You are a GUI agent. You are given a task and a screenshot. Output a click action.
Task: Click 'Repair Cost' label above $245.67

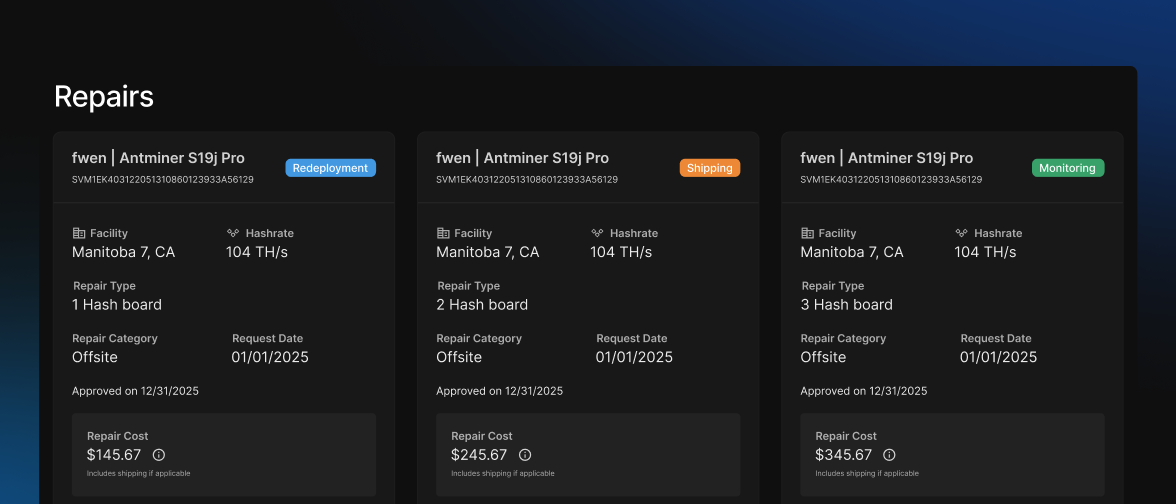click(x=482, y=436)
